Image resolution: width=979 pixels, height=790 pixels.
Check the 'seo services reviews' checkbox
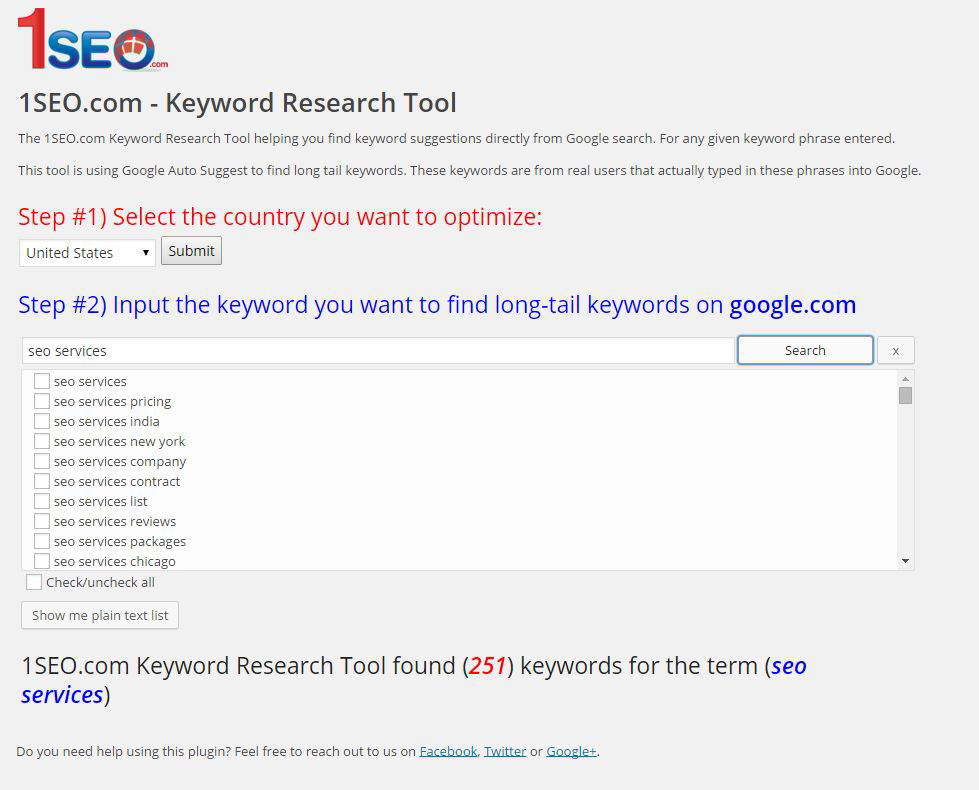[42, 521]
